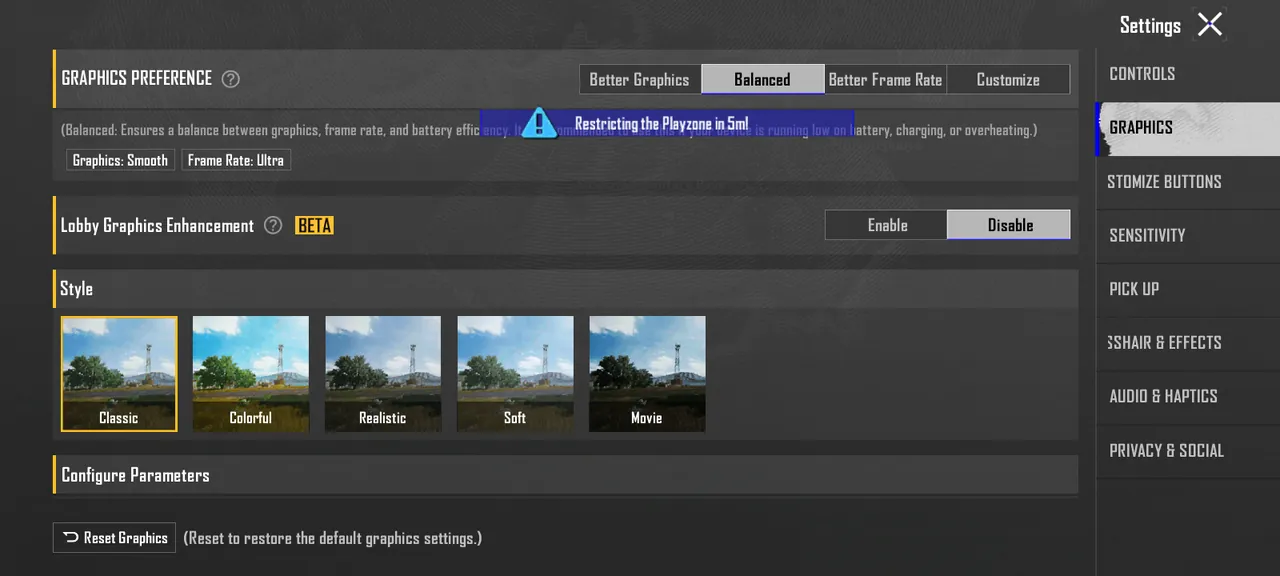Switch to the Pick Up tab

click(x=1188, y=289)
